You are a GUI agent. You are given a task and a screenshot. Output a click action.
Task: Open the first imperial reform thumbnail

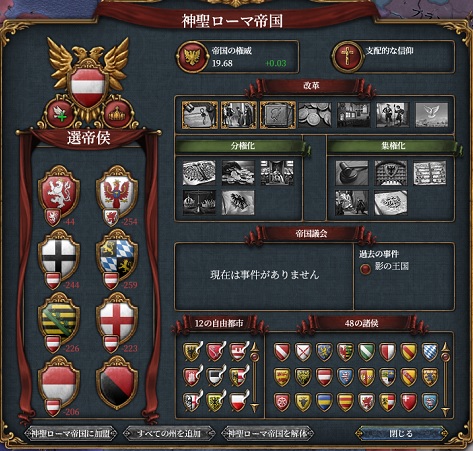coord(200,115)
